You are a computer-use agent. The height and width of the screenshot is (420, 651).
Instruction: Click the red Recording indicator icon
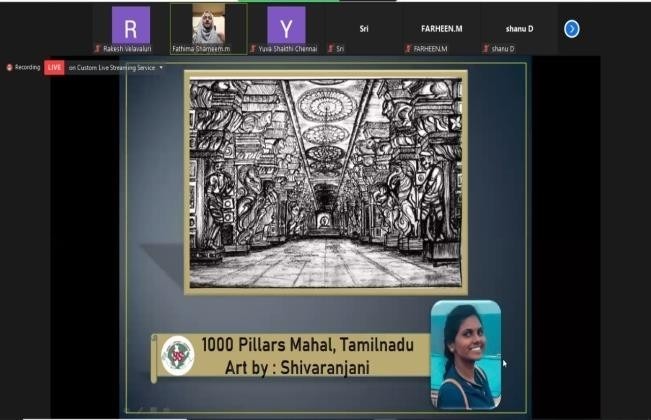click(x=10, y=67)
